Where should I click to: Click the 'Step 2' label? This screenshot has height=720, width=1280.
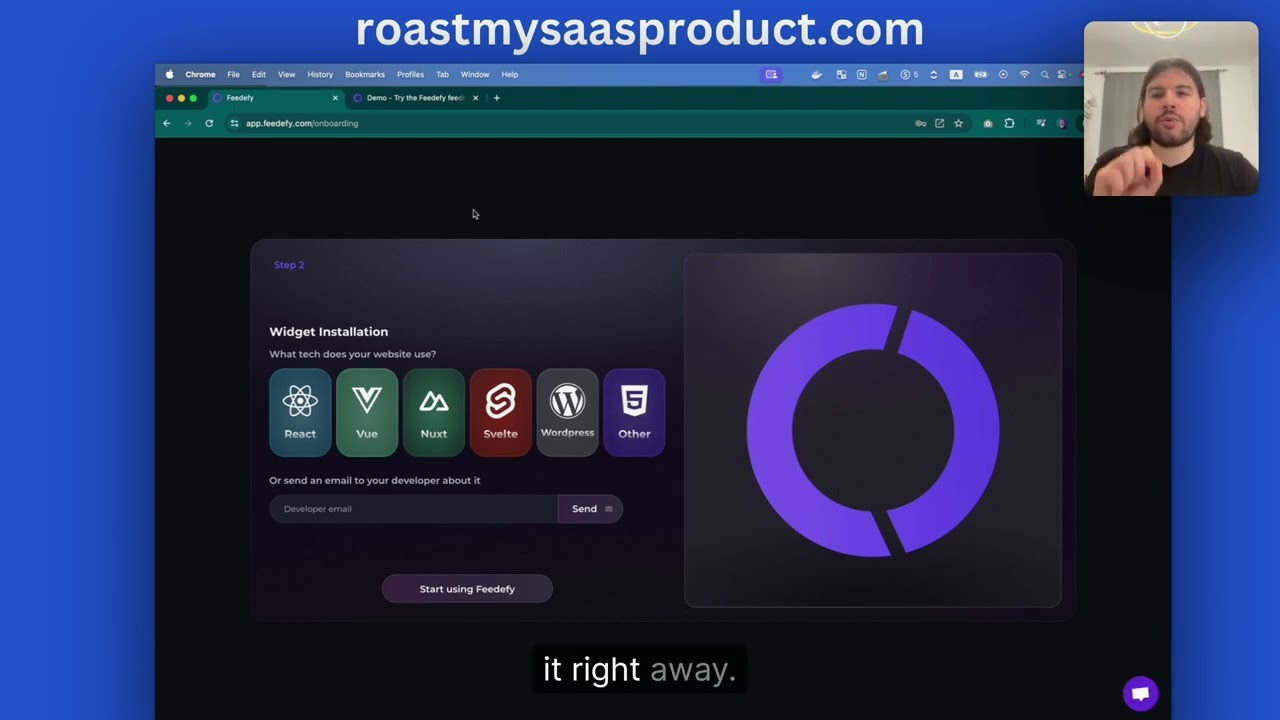point(289,265)
